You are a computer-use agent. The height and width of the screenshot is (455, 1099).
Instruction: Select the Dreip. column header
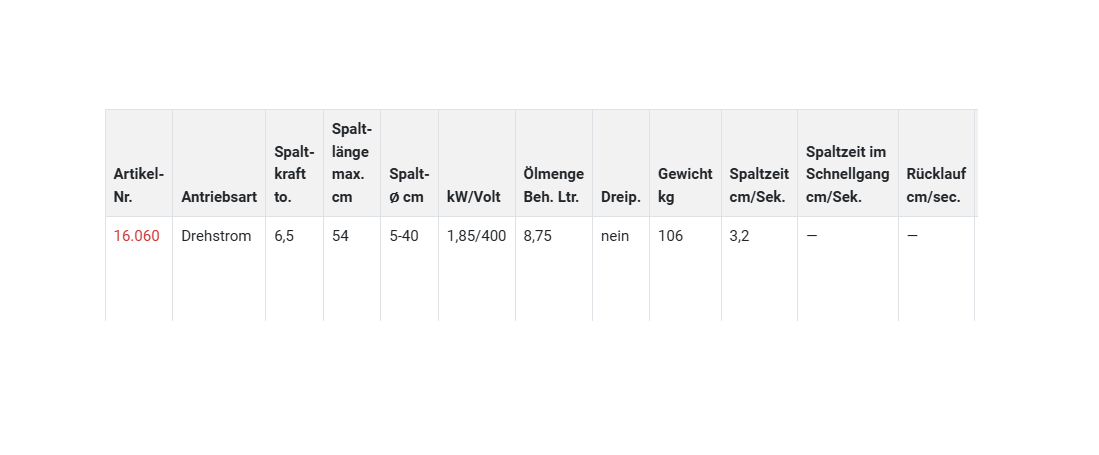click(621, 197)
